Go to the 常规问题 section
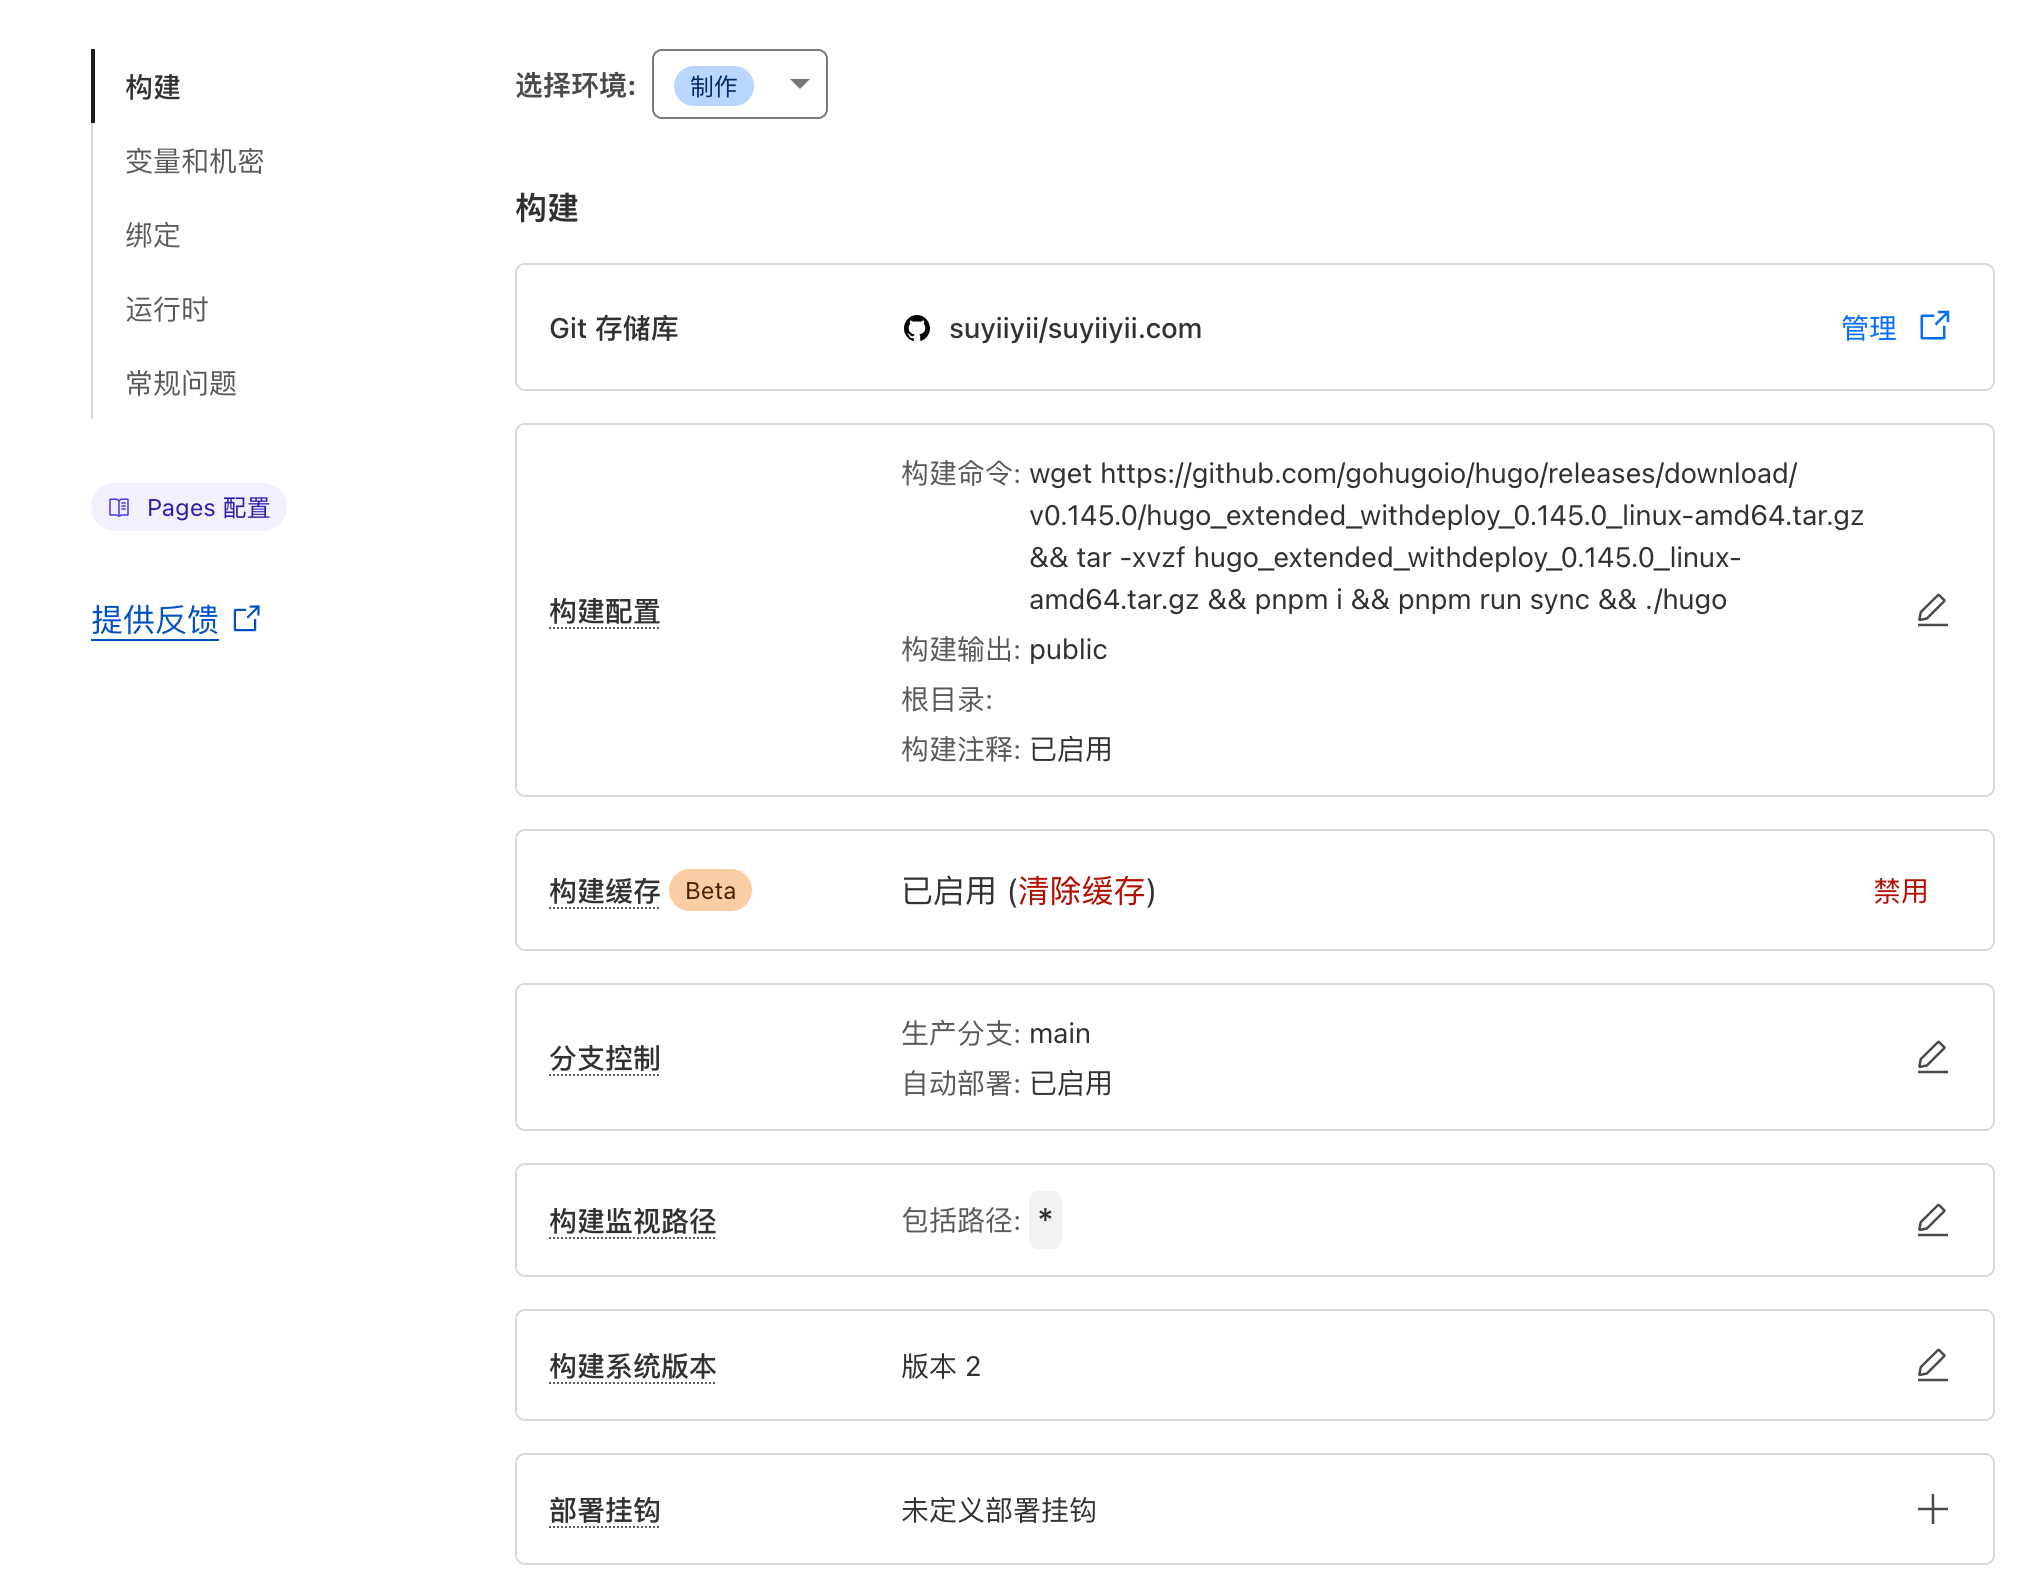Screen dimensions: 2030x1584 coord(180,383)
